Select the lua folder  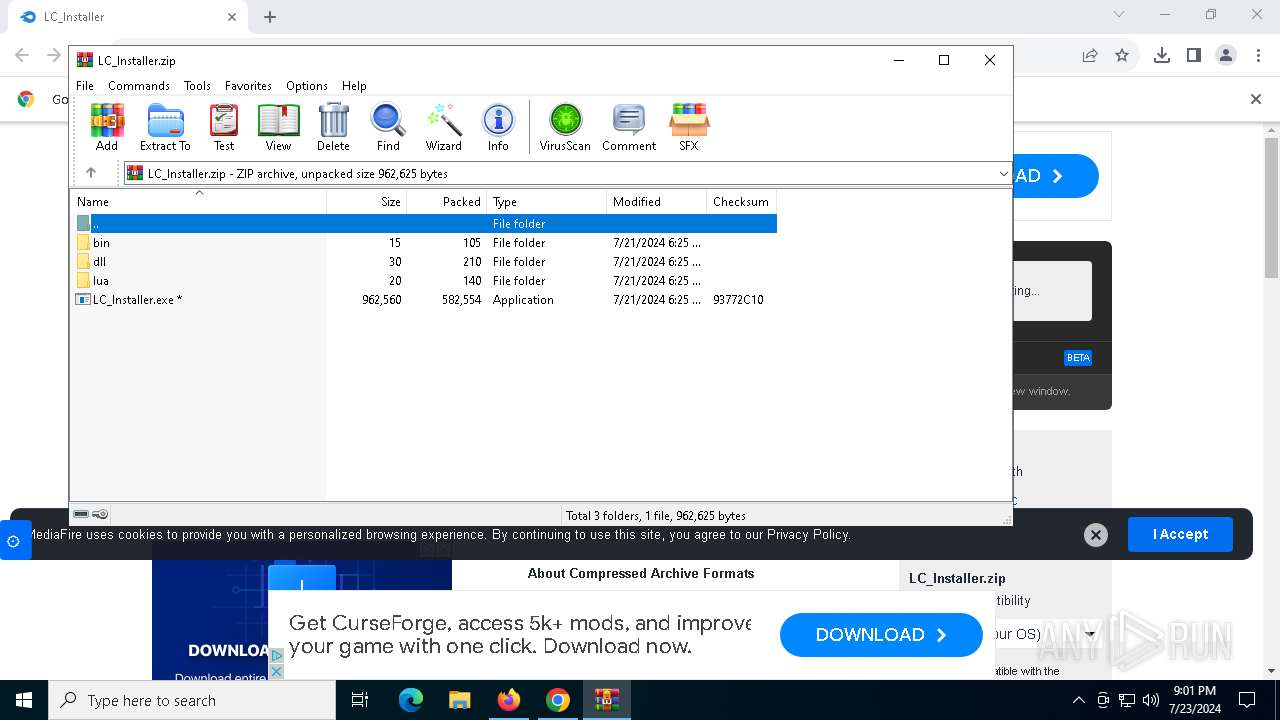[x=424, y=281]
